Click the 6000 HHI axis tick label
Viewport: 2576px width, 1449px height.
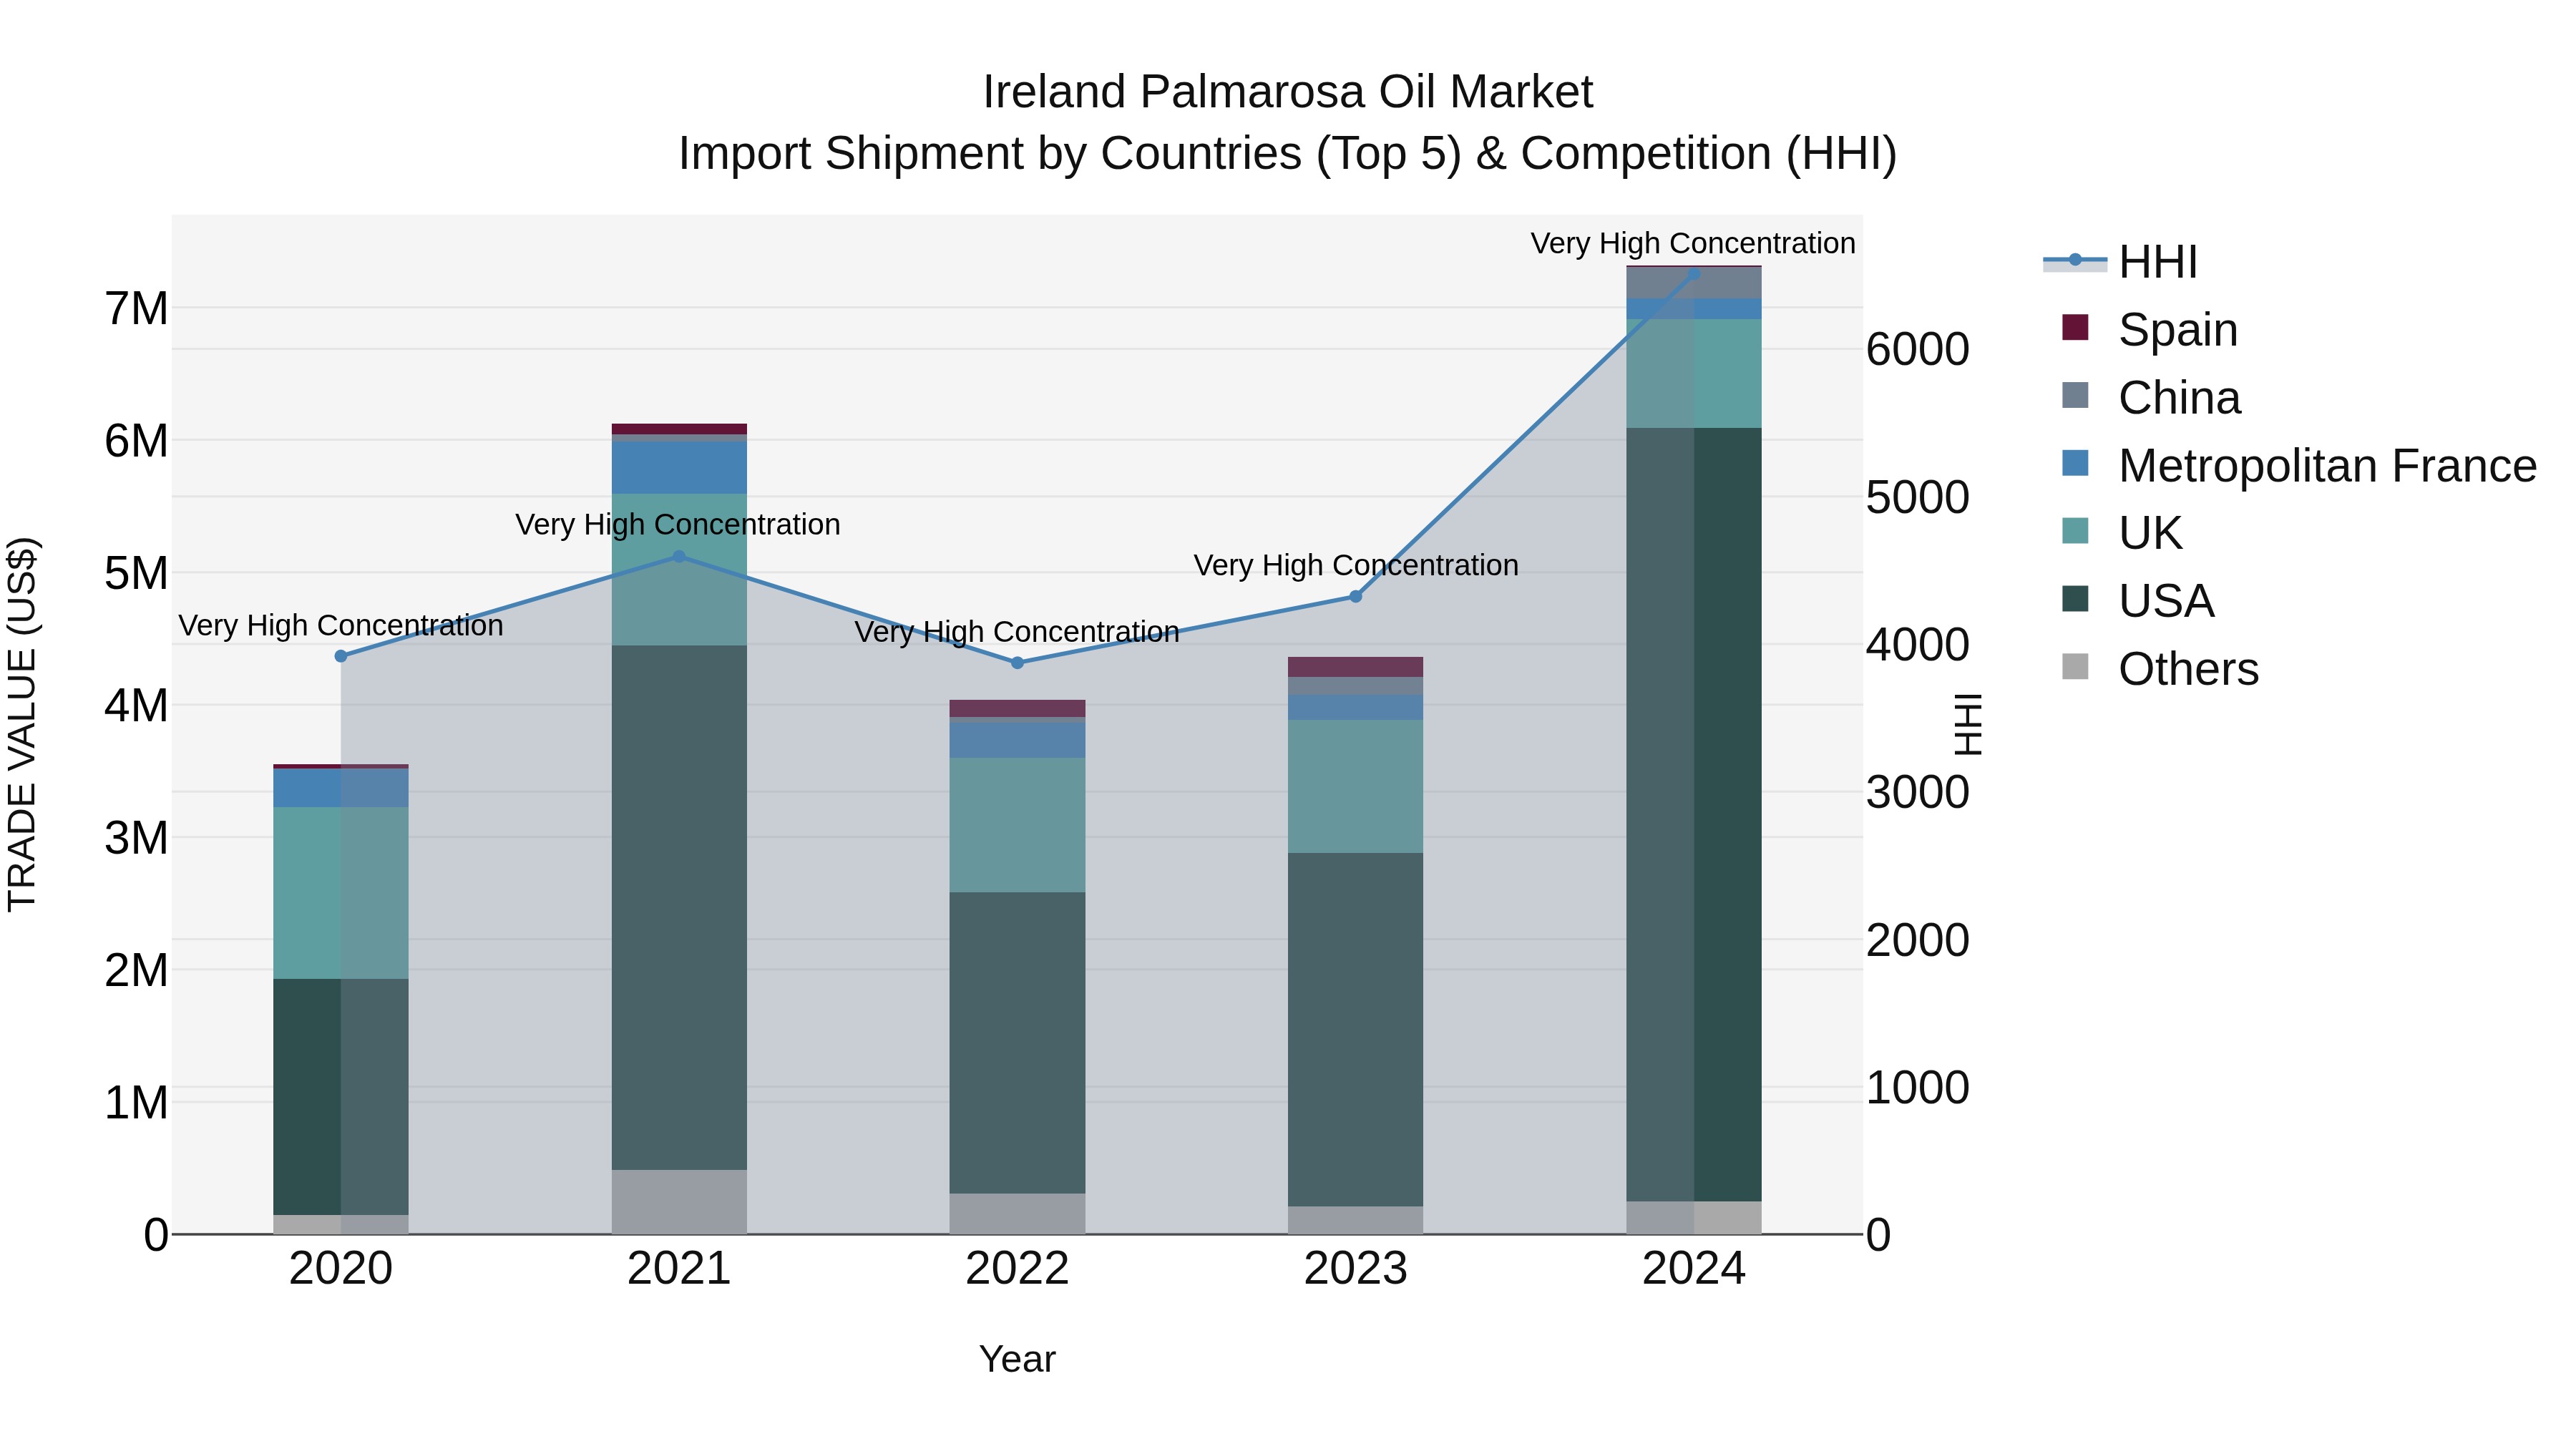coord(1917,350)
